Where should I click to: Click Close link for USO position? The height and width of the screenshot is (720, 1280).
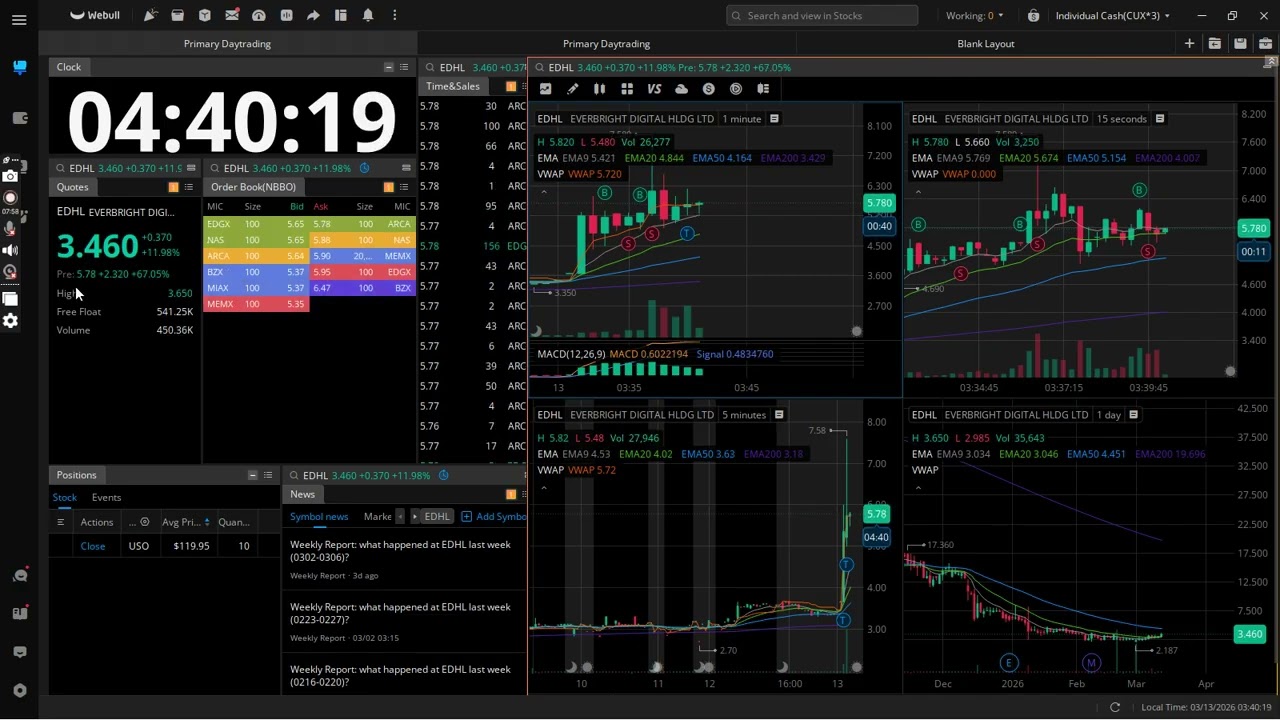pos(93,546)
